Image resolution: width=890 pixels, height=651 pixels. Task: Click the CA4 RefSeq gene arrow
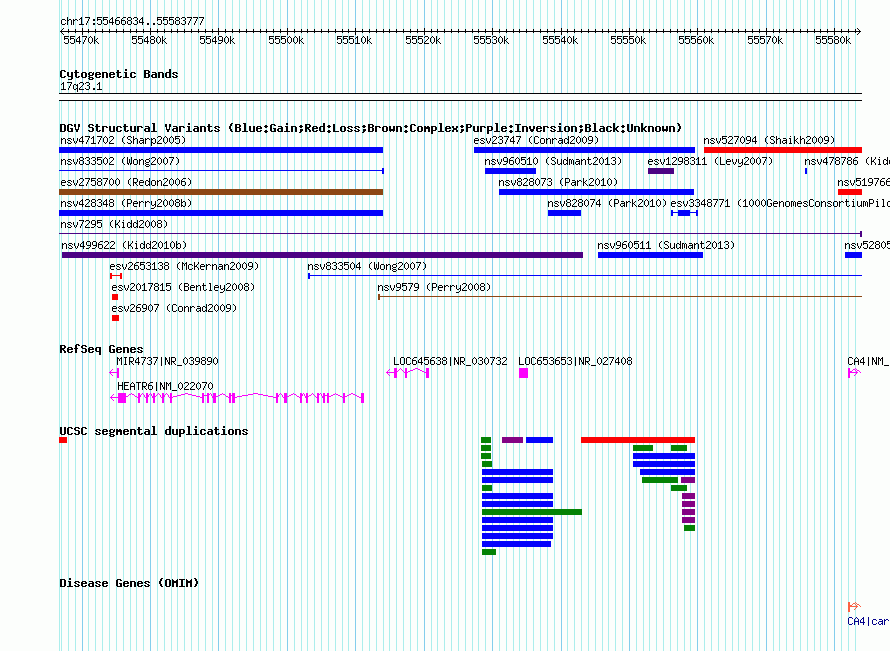[x=854, y=373]
